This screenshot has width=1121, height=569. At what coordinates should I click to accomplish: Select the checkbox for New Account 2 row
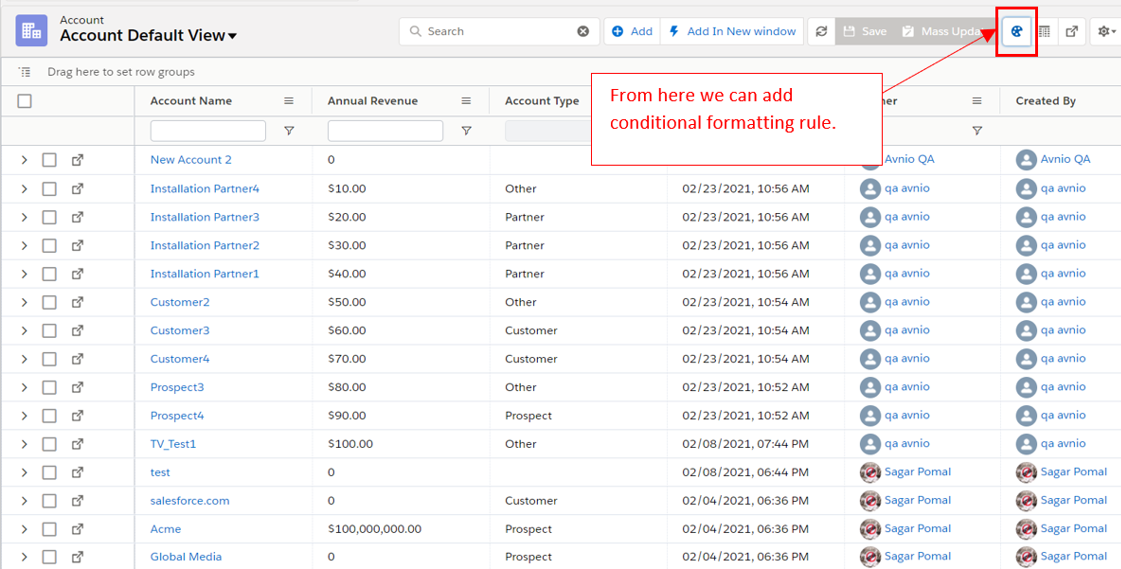click(x=49, y=160)
